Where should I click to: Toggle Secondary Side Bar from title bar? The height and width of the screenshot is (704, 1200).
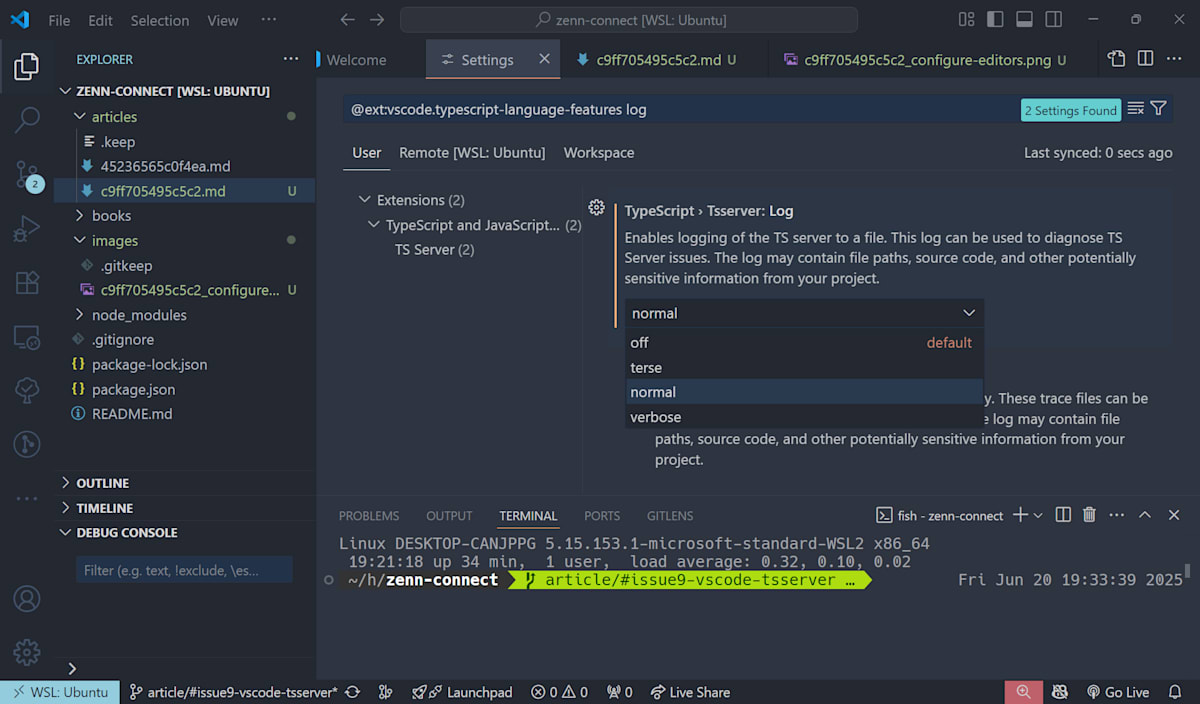point(1053,20)
